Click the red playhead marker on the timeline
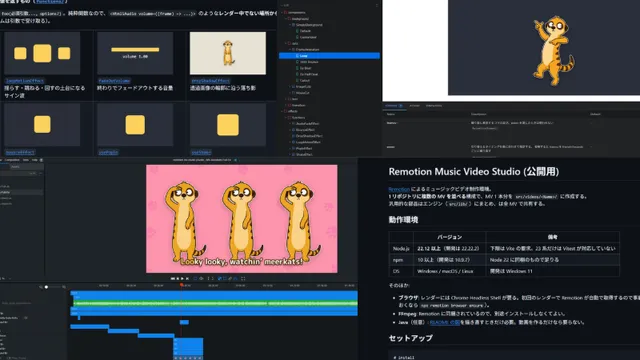The height and width of the screenshot is (360, 640). [x=181, y=285]
